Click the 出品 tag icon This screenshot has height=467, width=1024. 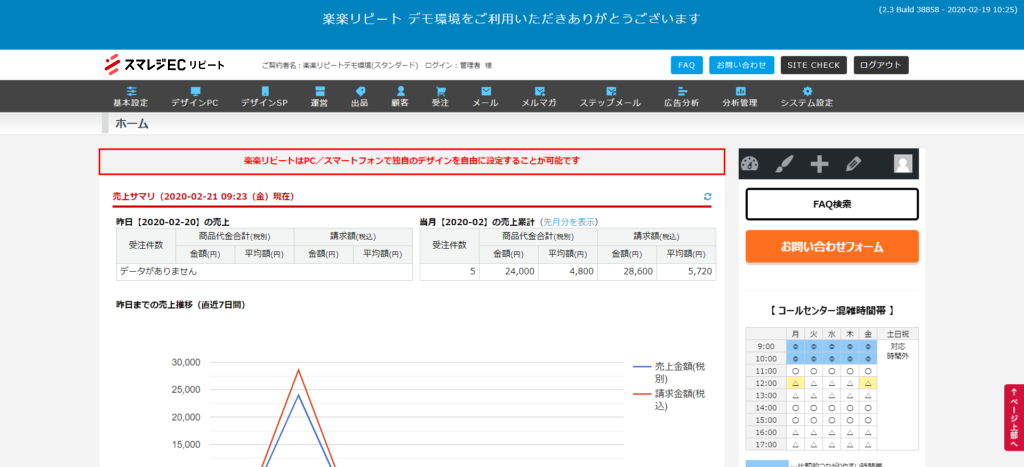[359, 91]
